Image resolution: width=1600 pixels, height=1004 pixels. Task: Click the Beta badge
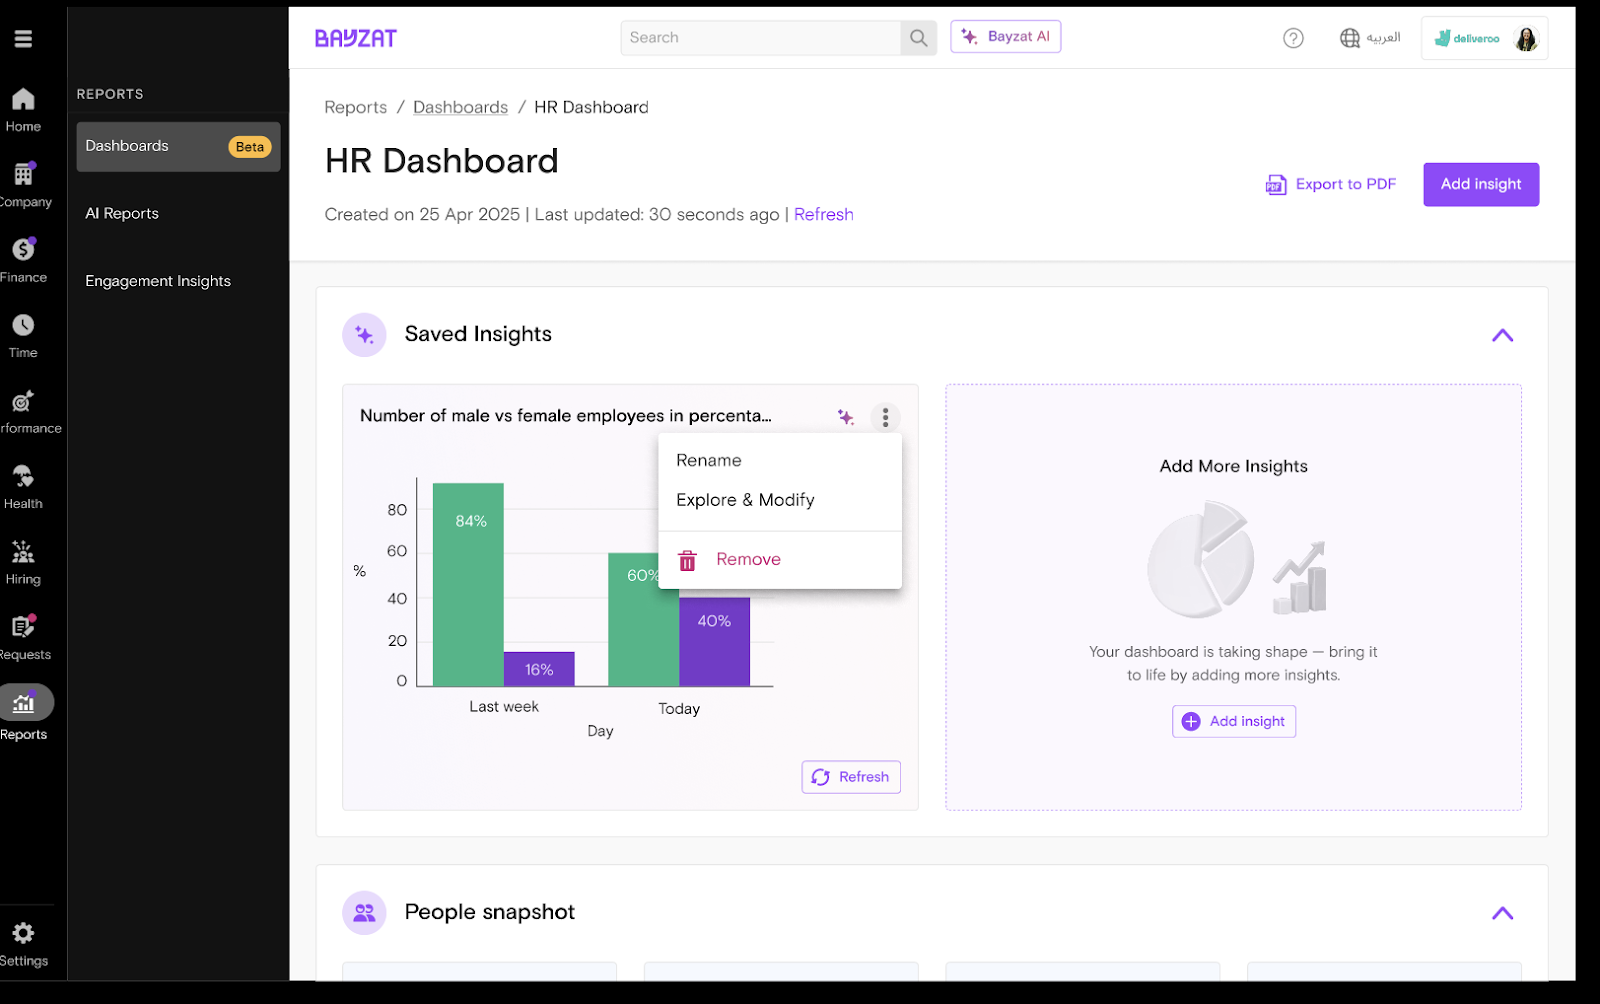(250, 147)
